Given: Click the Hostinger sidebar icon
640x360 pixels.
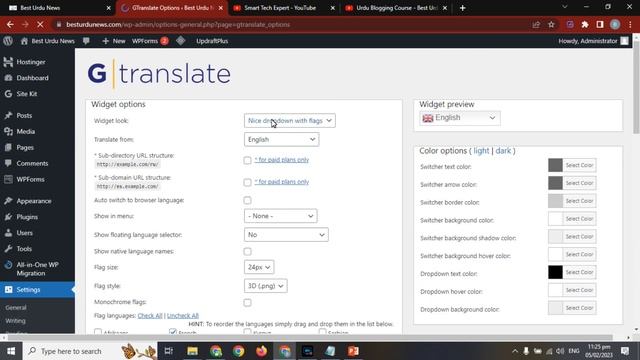Looking at the screenshot, I should coord(8,62).
